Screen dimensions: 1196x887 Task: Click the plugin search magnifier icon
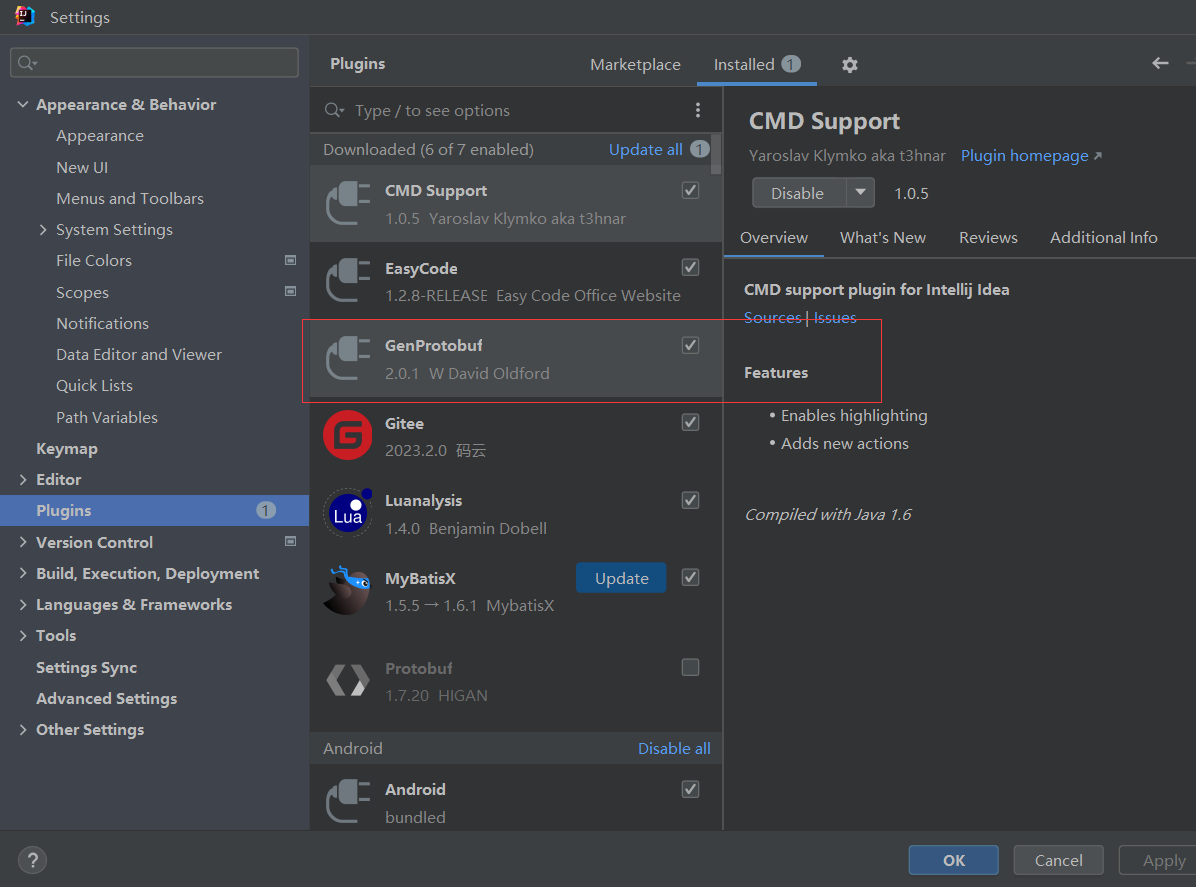(334, 111)
